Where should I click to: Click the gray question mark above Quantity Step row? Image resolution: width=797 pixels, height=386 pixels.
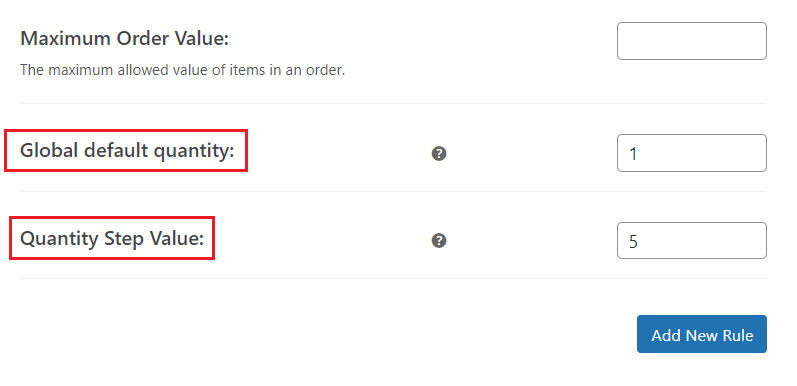click(x=439, y=154)
